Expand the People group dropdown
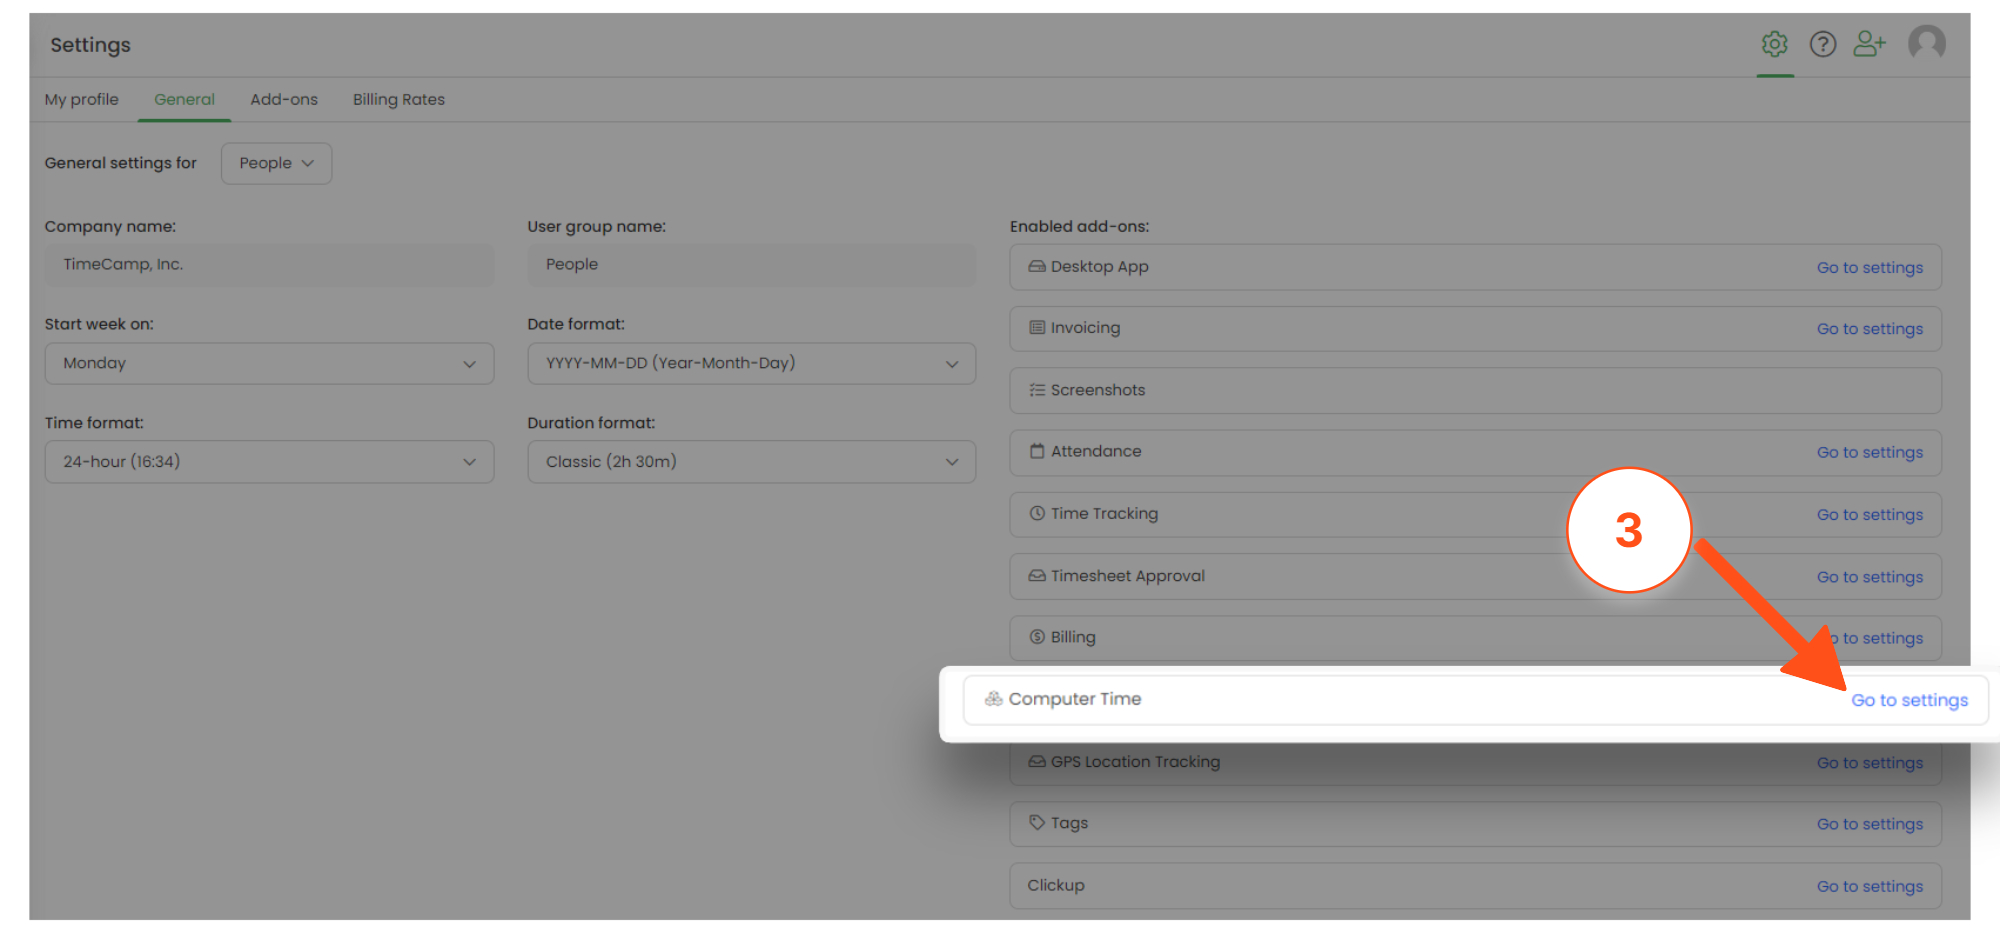 (276, 163)
